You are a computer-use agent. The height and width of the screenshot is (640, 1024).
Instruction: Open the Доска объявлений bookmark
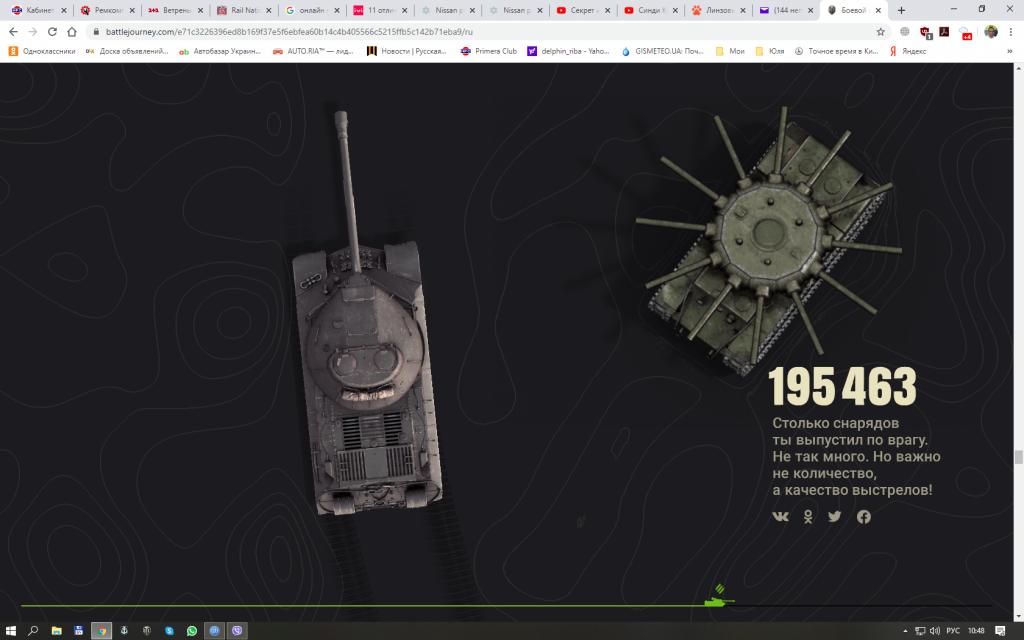pyautogui.click(x=127, y=51)
